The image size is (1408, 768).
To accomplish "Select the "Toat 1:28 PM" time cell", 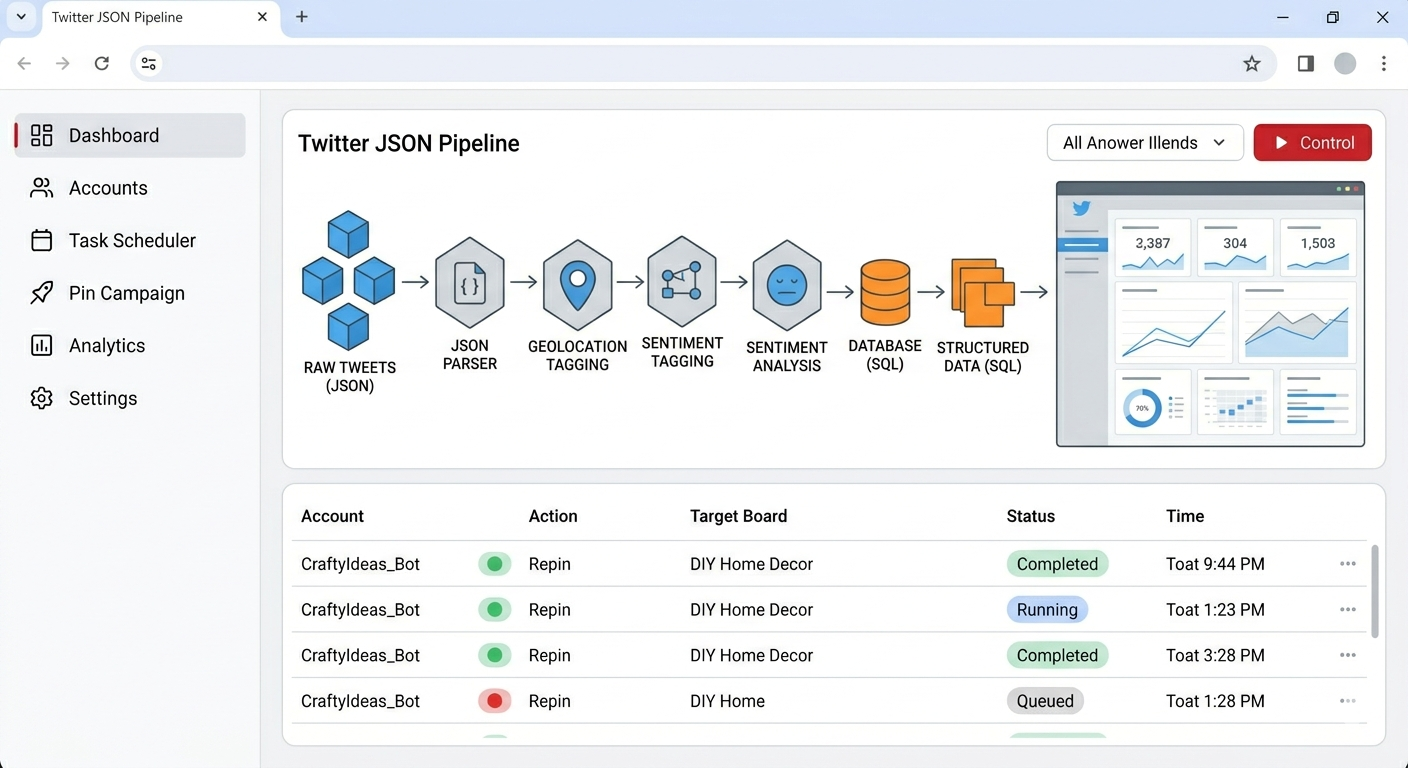I will 1215,701.
